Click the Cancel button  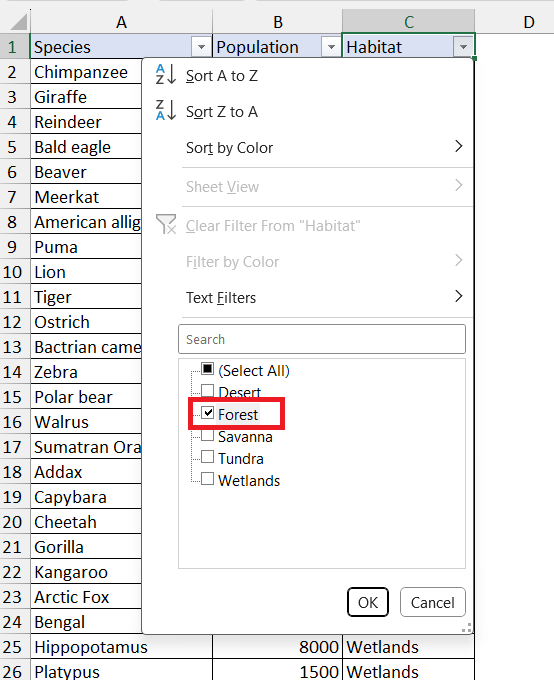[433, 602]
